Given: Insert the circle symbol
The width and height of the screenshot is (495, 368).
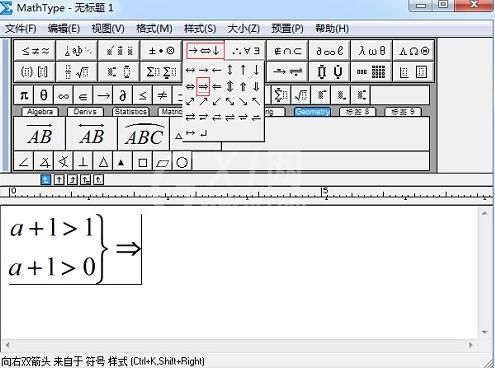Looking at the screenshot, I should (x=182, y=162).
